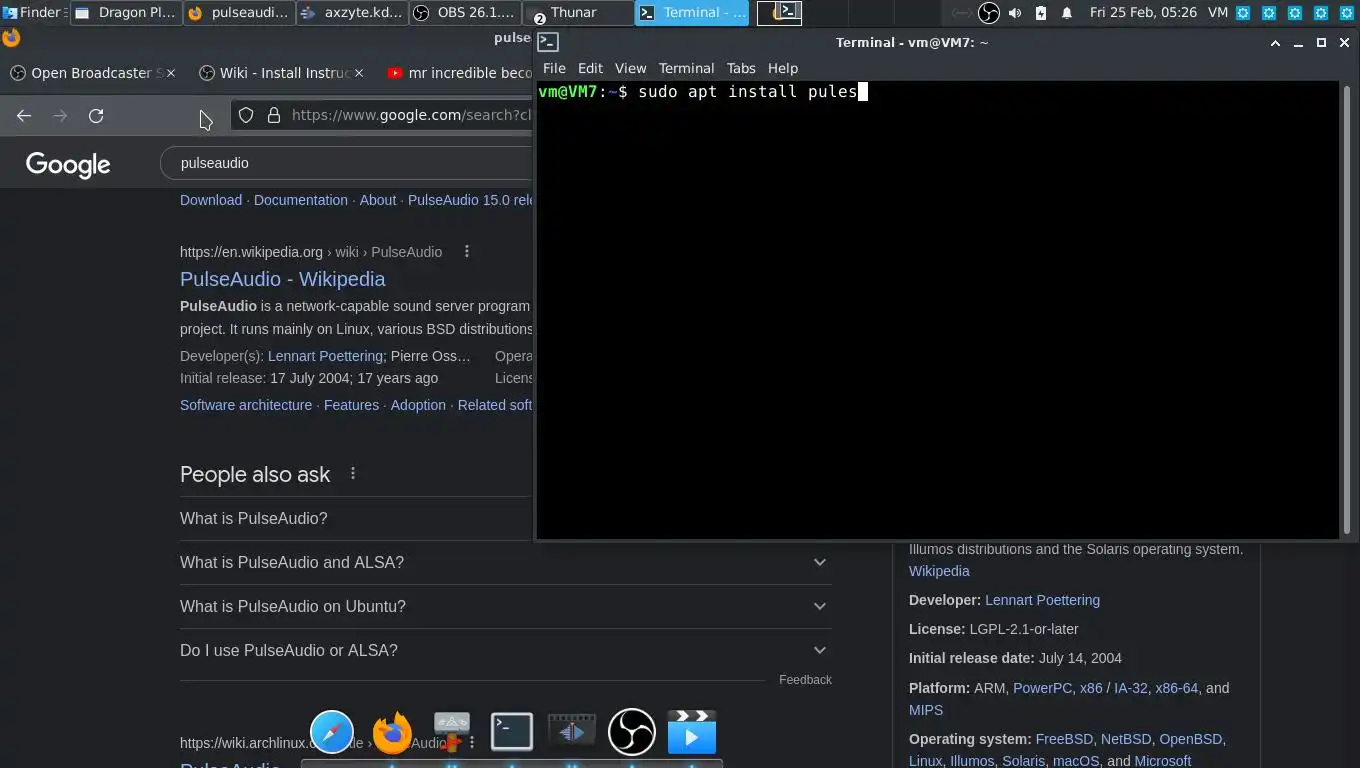The width and height of the screenshot is (1360, 768).
Task: Switch to Dragon Player taskbar window
Action: click(125, 13)
